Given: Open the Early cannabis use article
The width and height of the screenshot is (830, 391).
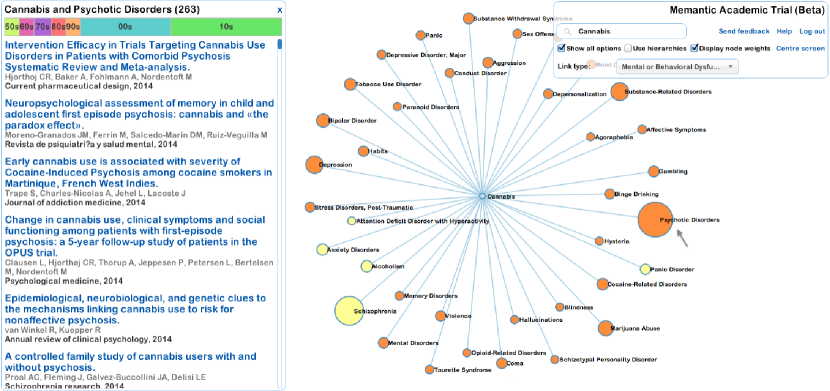Looking at the screenshot, I should tap(138, 172).
